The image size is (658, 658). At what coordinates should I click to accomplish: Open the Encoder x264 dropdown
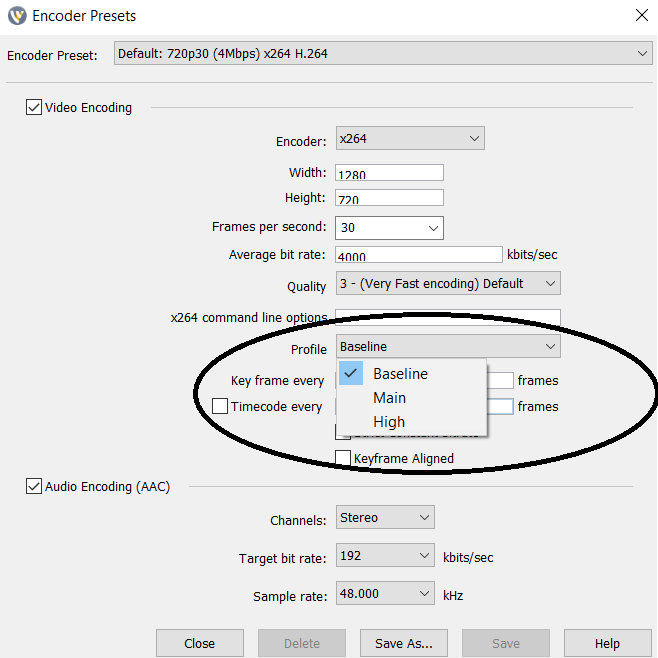point(410,138)
